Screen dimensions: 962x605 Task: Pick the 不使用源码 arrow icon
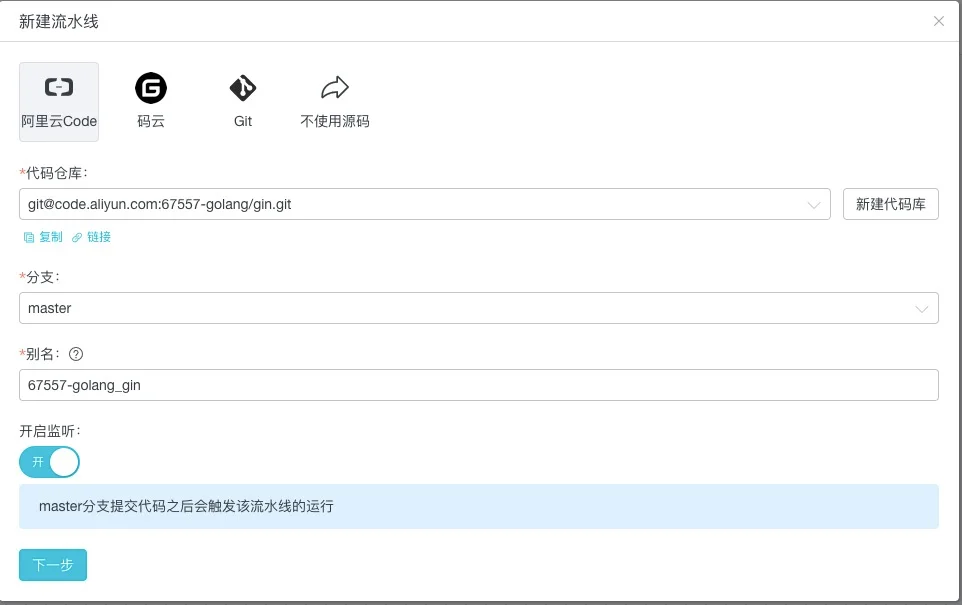[335, 87]
